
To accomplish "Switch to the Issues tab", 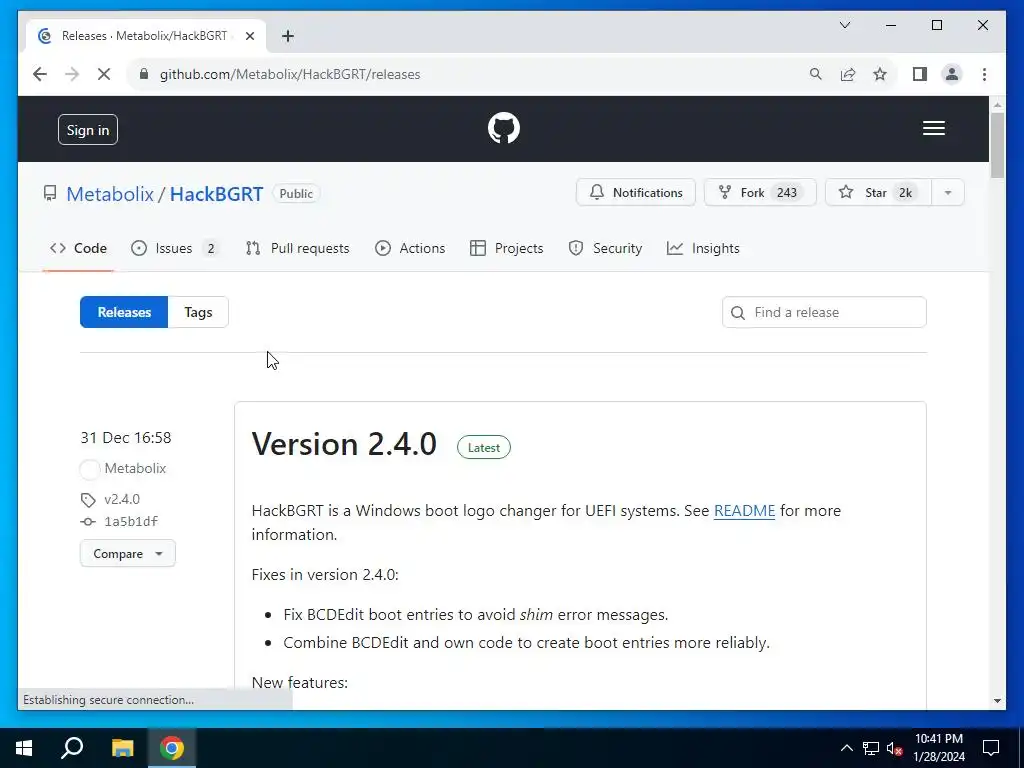I will point(174,248).
